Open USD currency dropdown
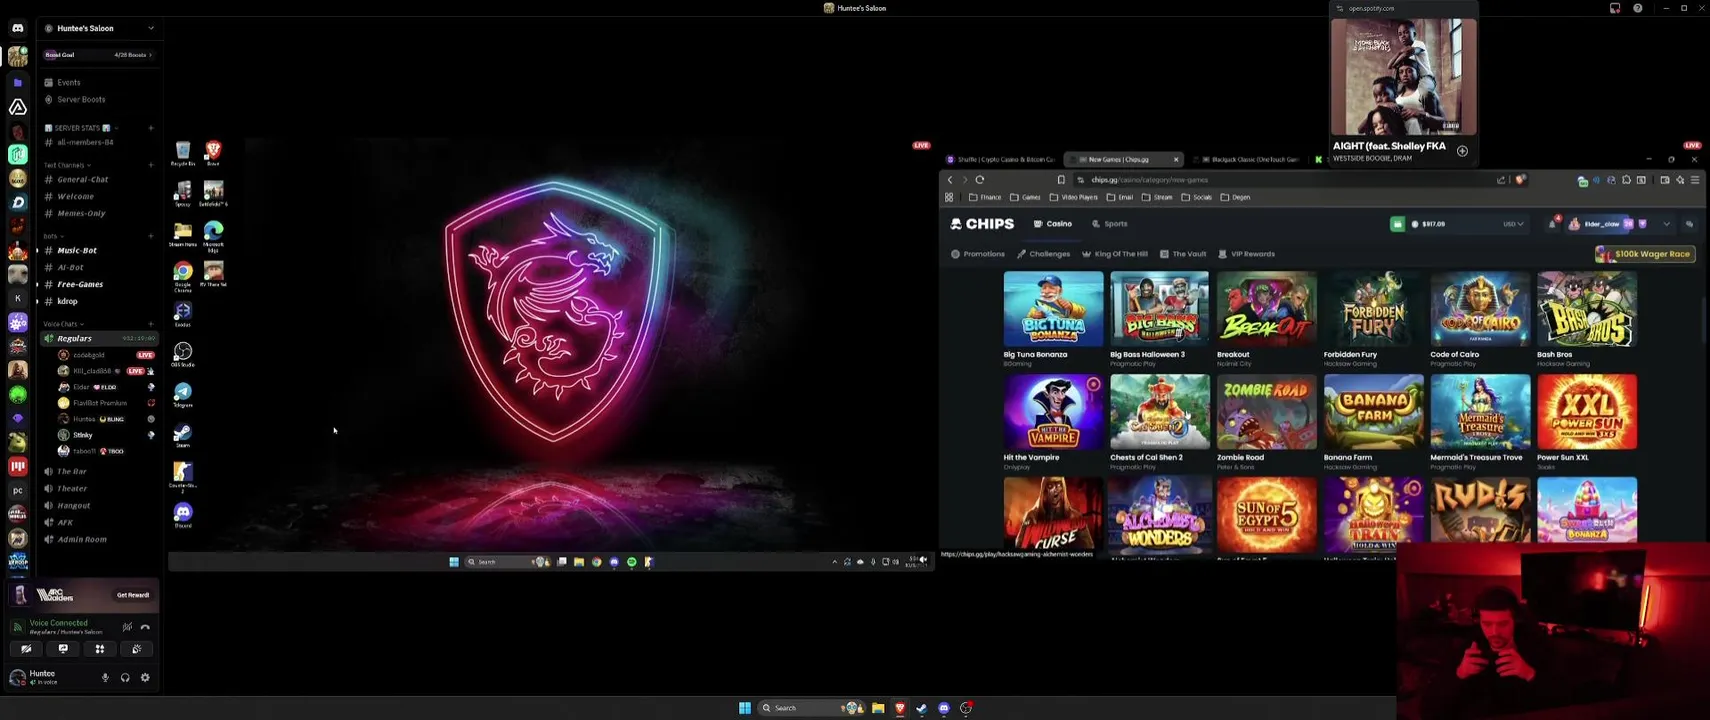This screenshot has height=720, width=1710. (x=1514, y=224)
